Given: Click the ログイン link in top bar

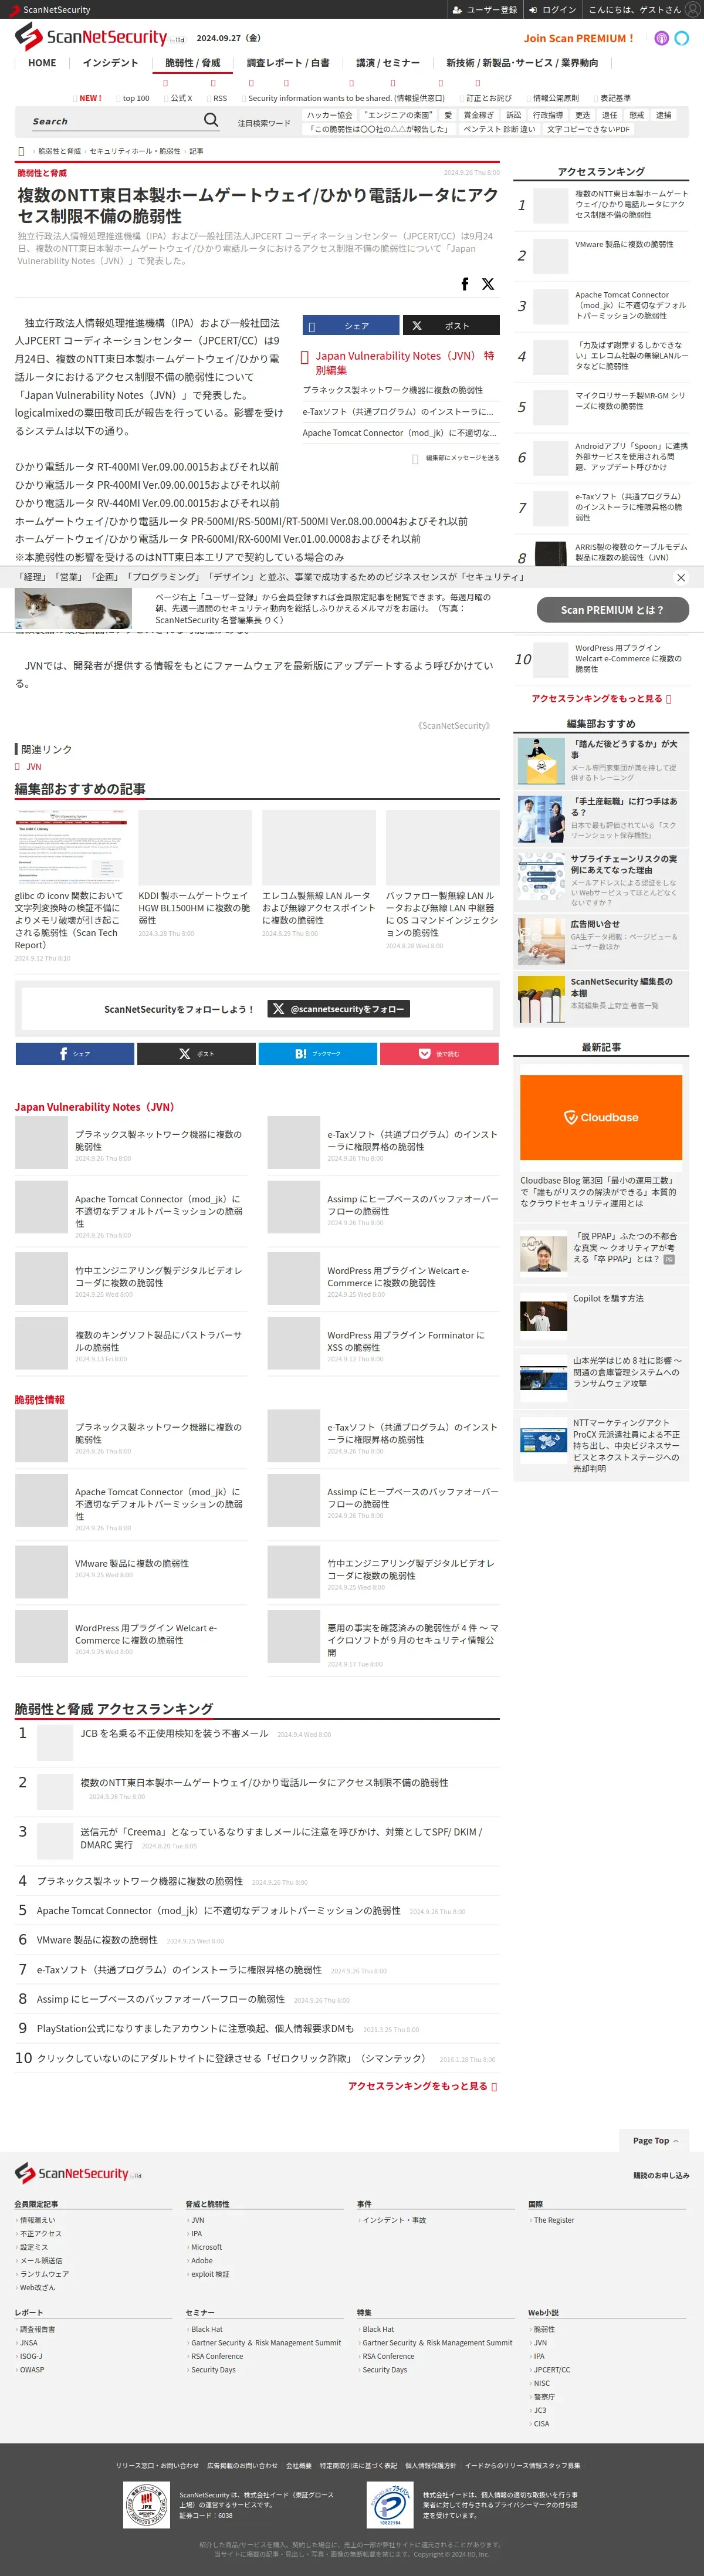Looking at the screenshot, I should [x=552, y=10].
